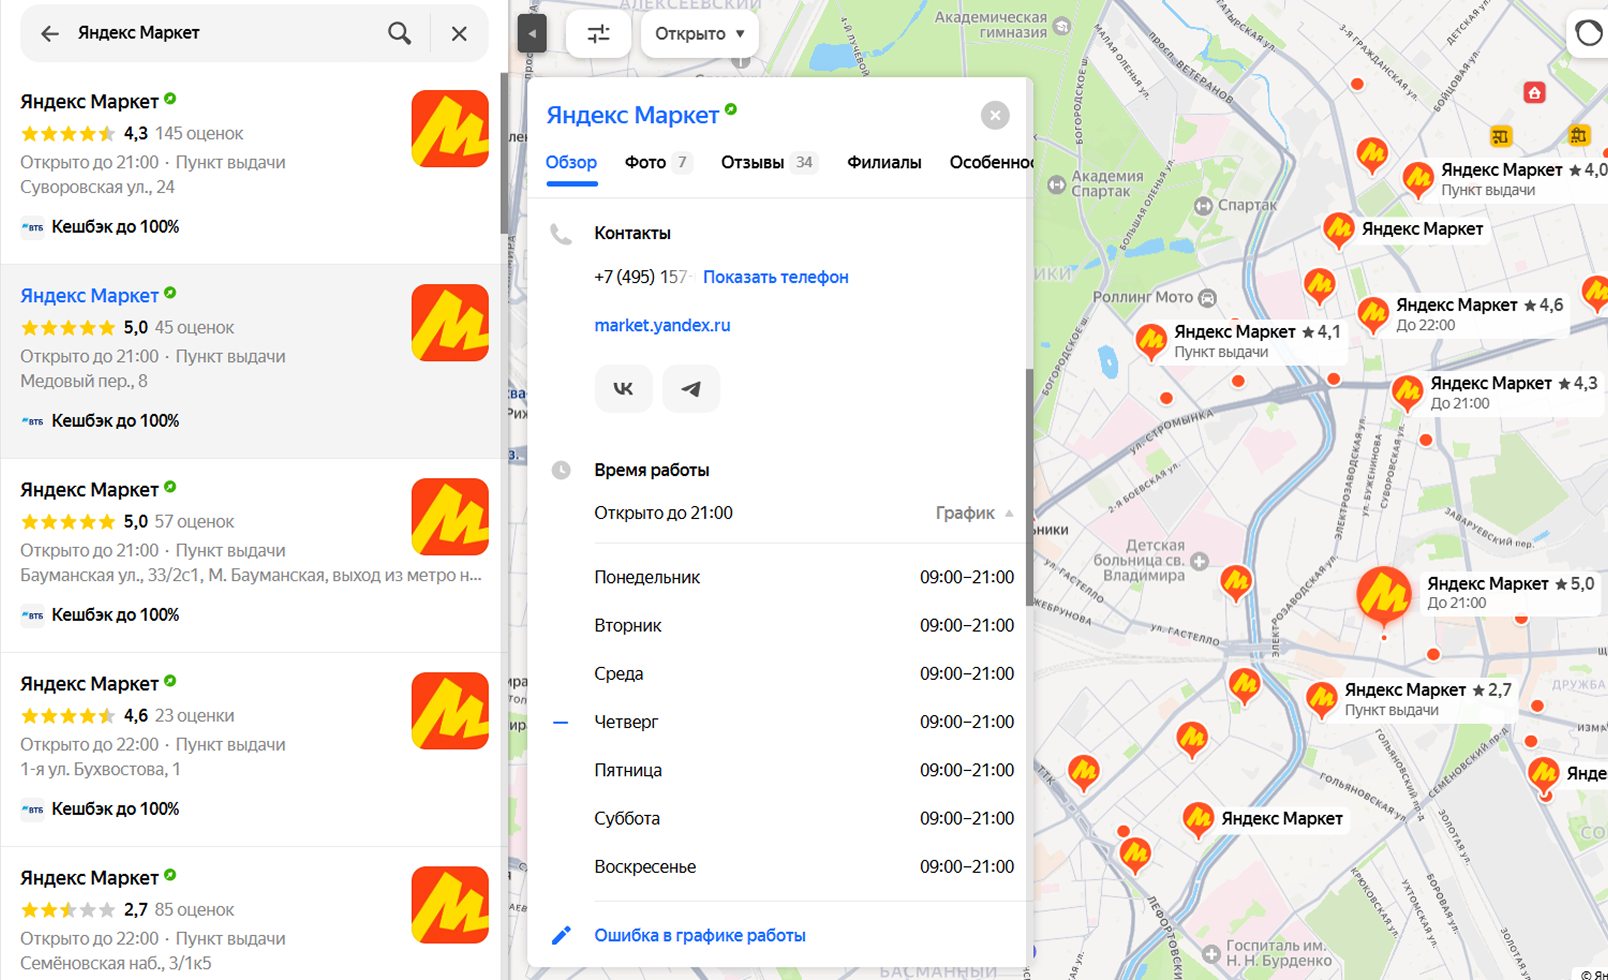Viewport: 1608px width, 980px height.
Task: Click the Суворовская ул., 24 store logo
Action: coord(450,129)
